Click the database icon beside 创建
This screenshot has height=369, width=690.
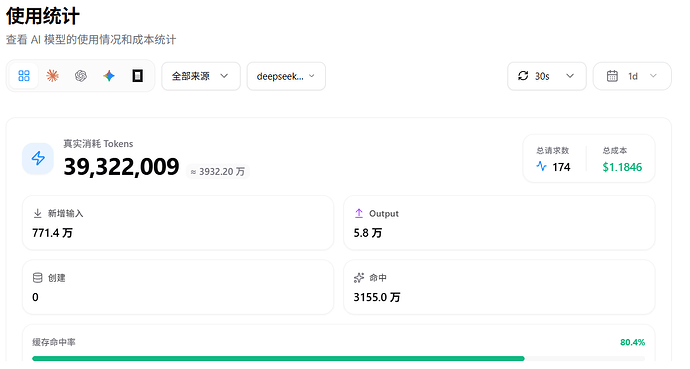click(x=37, y=278)
